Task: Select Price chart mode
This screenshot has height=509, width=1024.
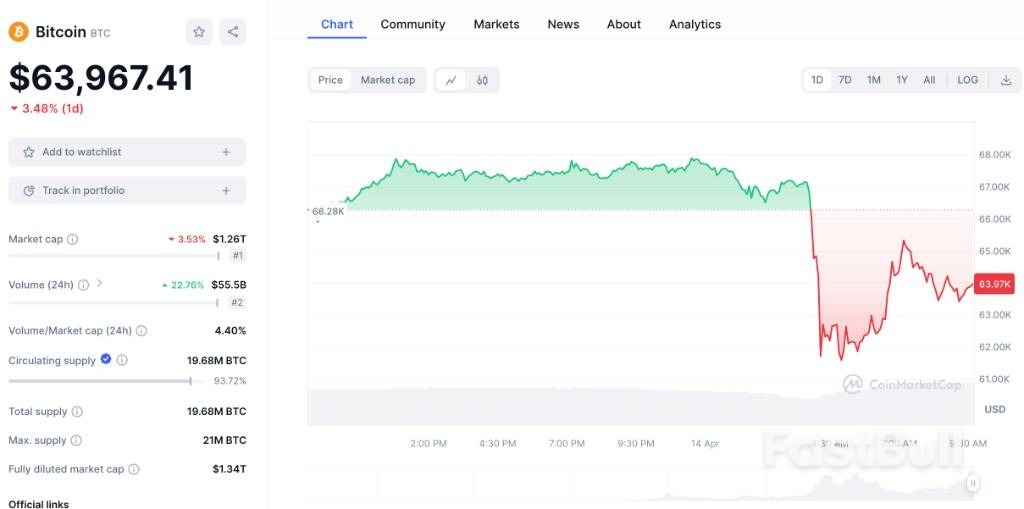Action: (330, 80)
